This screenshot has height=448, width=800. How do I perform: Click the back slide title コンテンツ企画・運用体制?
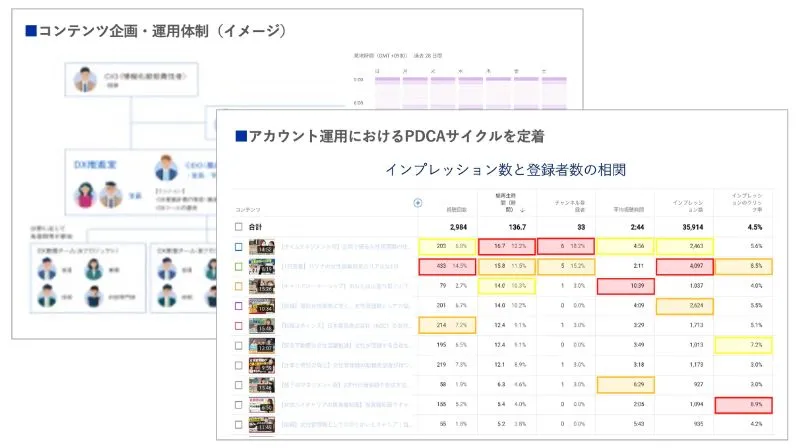click(123, 31)
